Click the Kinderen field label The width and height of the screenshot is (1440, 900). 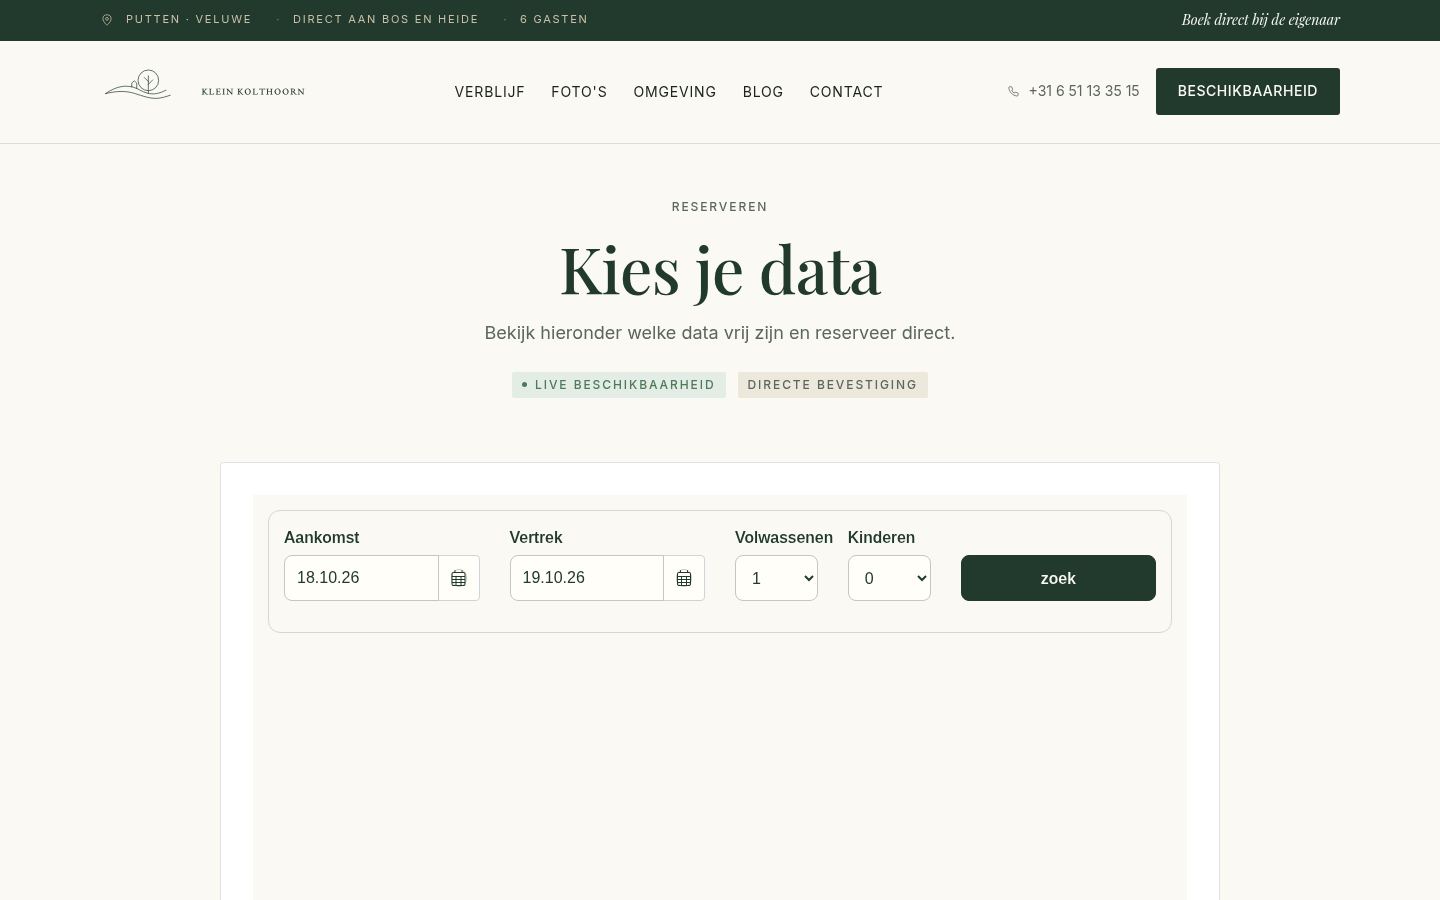tap(882, 538)
